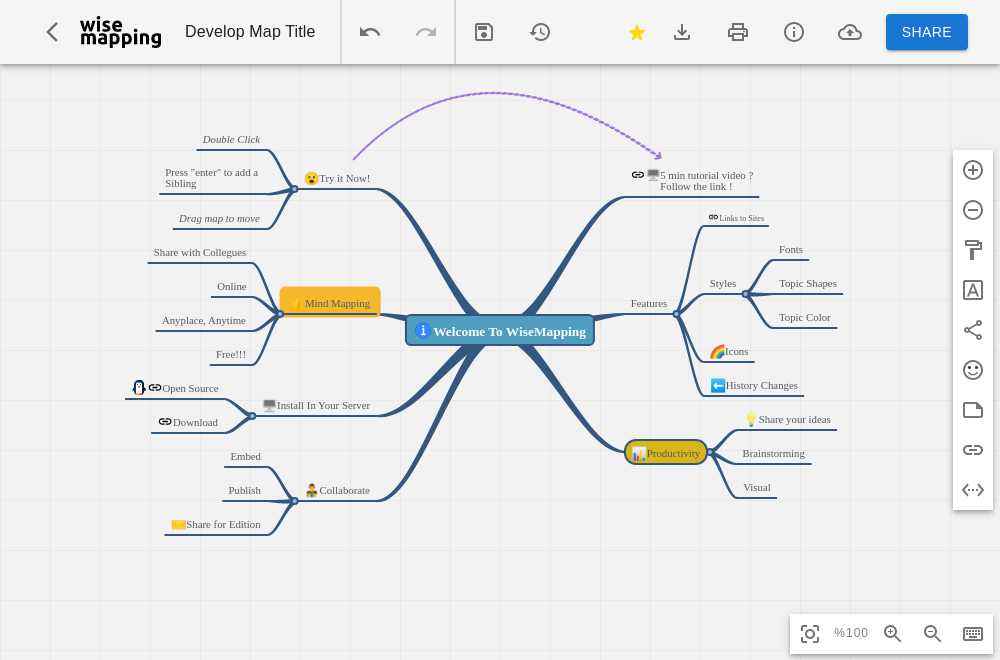This screenshot has height=660, width=1000.
Task: Select the Double Click topic
Action: pyautogui.click(x=232, y=140)
